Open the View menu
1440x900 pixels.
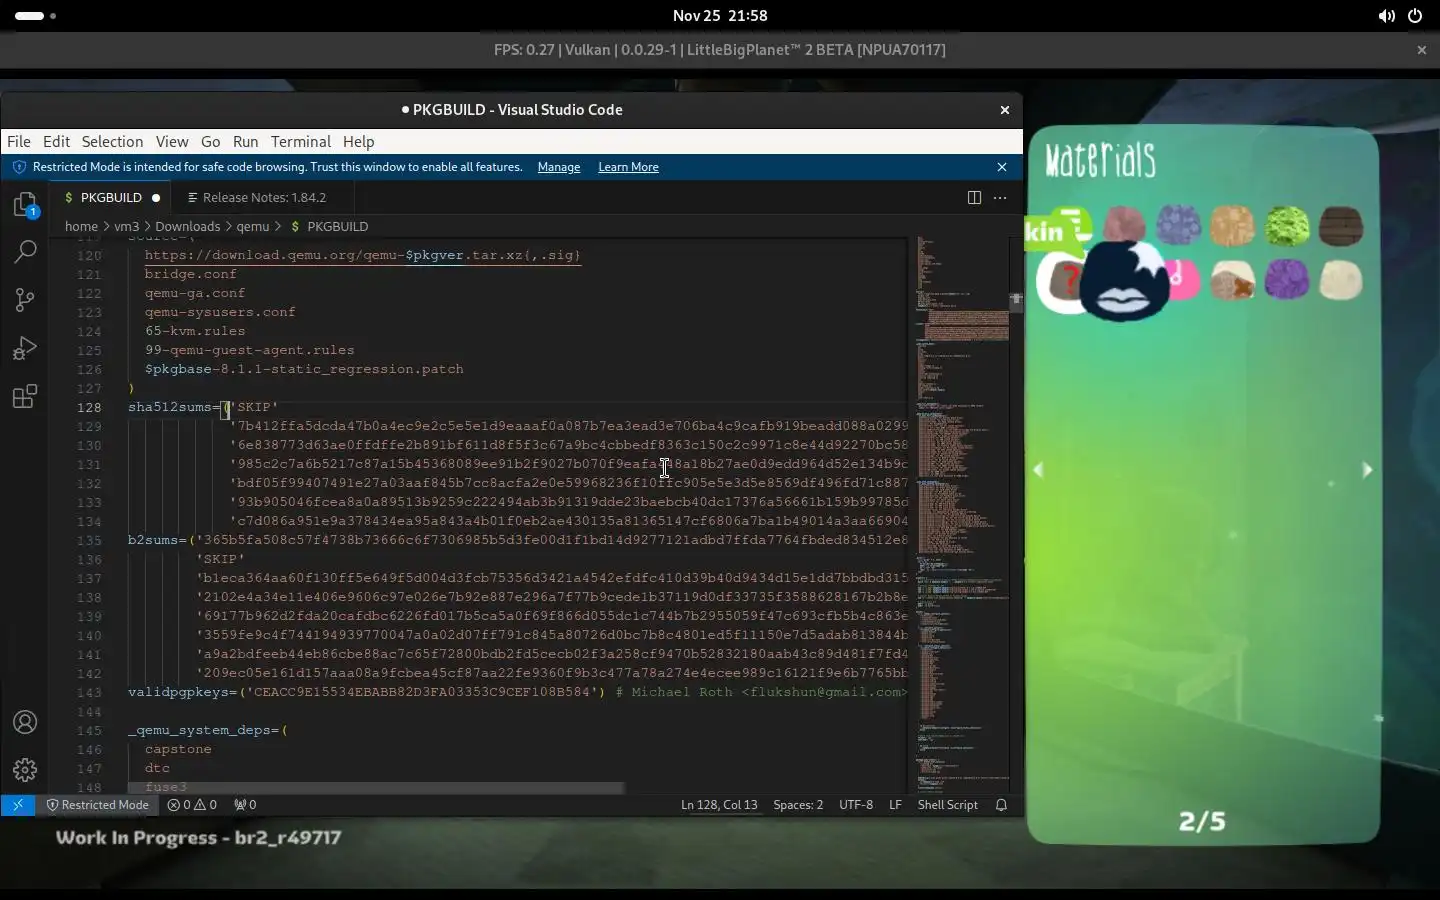pyautogui.click(x=172, y=142)
